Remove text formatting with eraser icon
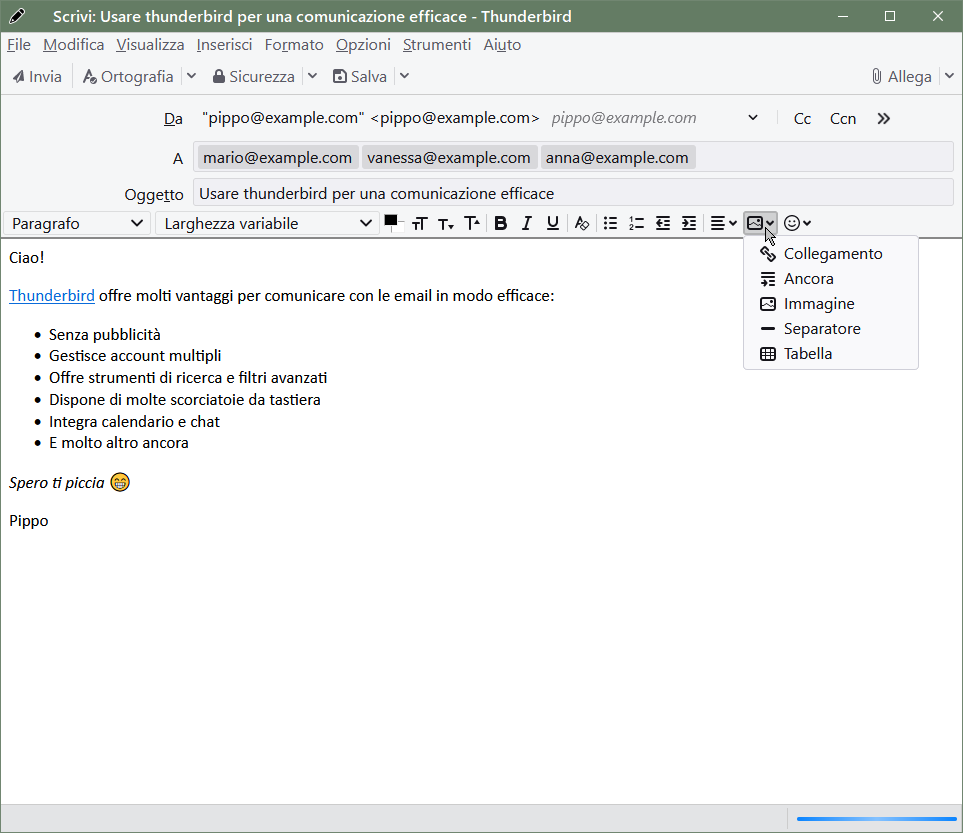This screenshot has width=963, height=833. click(x=582, y=224)
